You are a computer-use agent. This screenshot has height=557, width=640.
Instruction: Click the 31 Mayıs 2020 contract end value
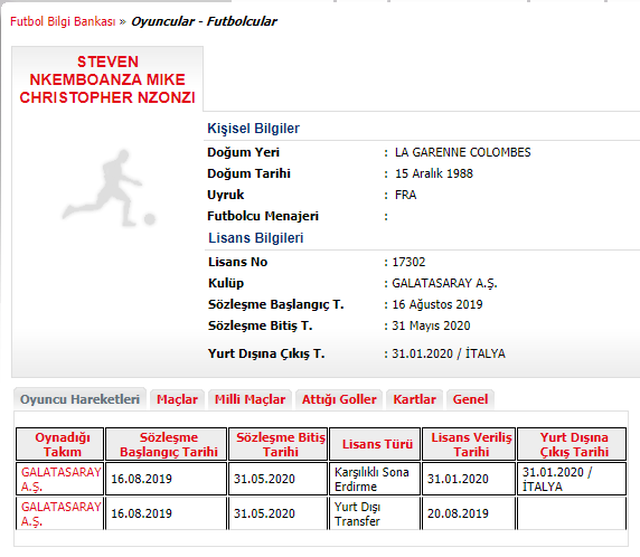point(431,326)
